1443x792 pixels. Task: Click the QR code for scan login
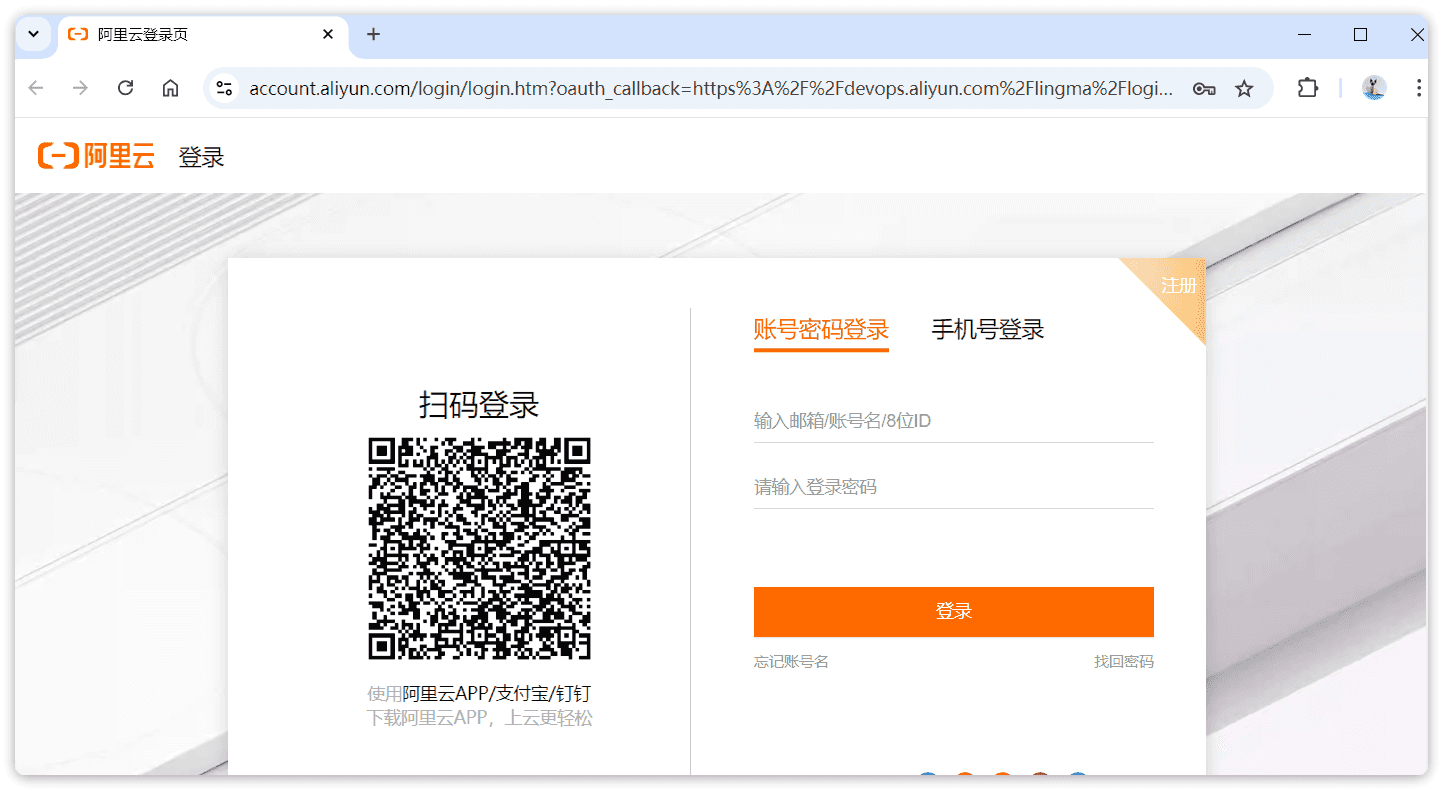pyautogui.click(x=480, y=548)
